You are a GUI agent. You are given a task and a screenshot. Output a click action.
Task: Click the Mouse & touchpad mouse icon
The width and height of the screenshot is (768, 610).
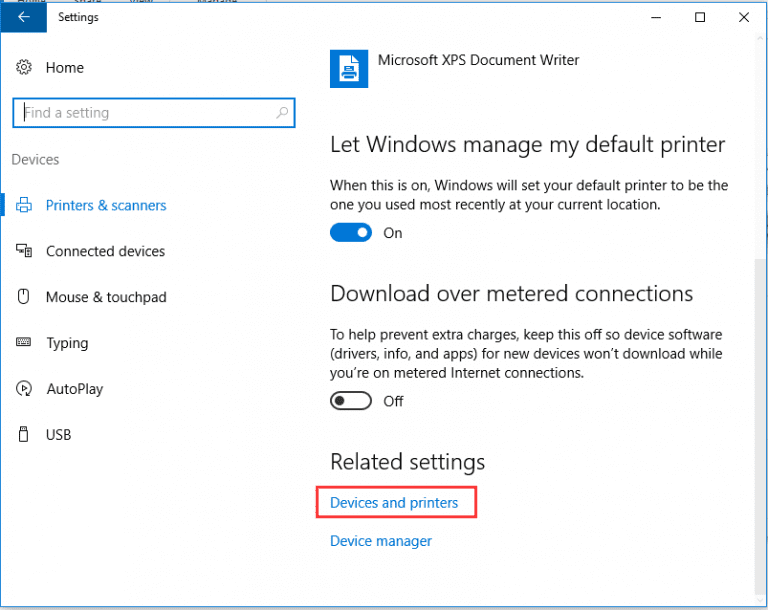[x=24, y=296]
